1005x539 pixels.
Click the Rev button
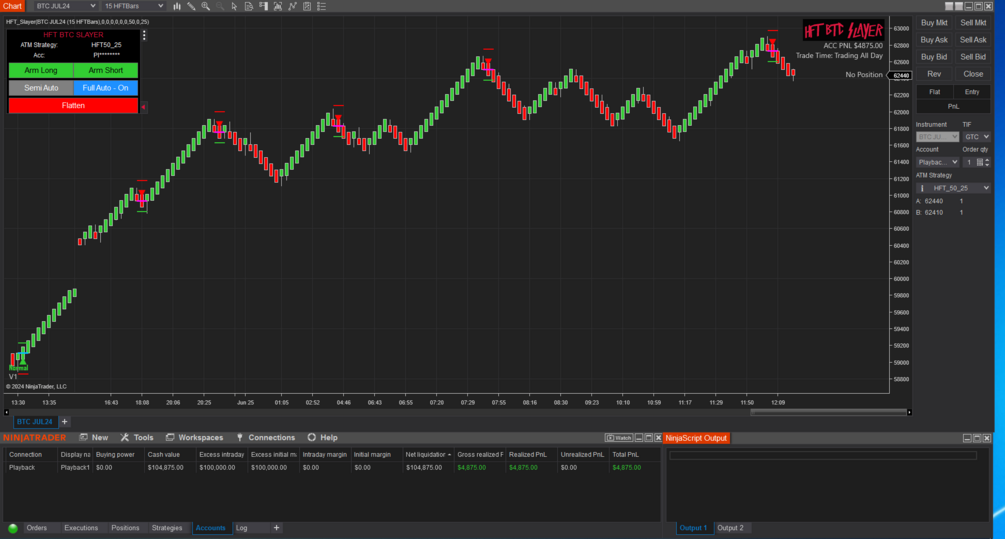point(934,74)
